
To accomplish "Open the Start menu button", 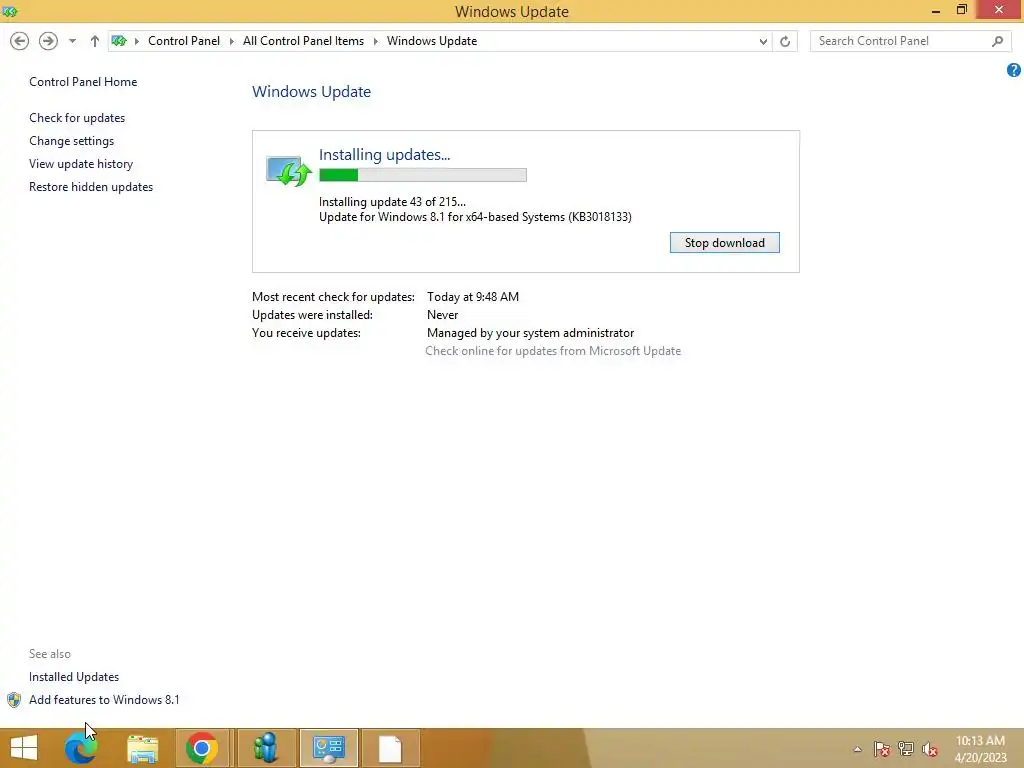I will coord(24,748).
